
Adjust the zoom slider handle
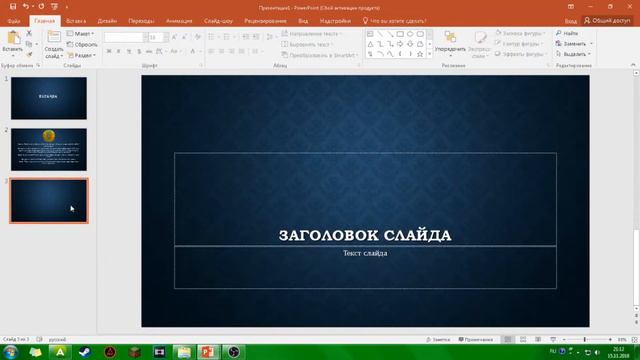(584, 339)
